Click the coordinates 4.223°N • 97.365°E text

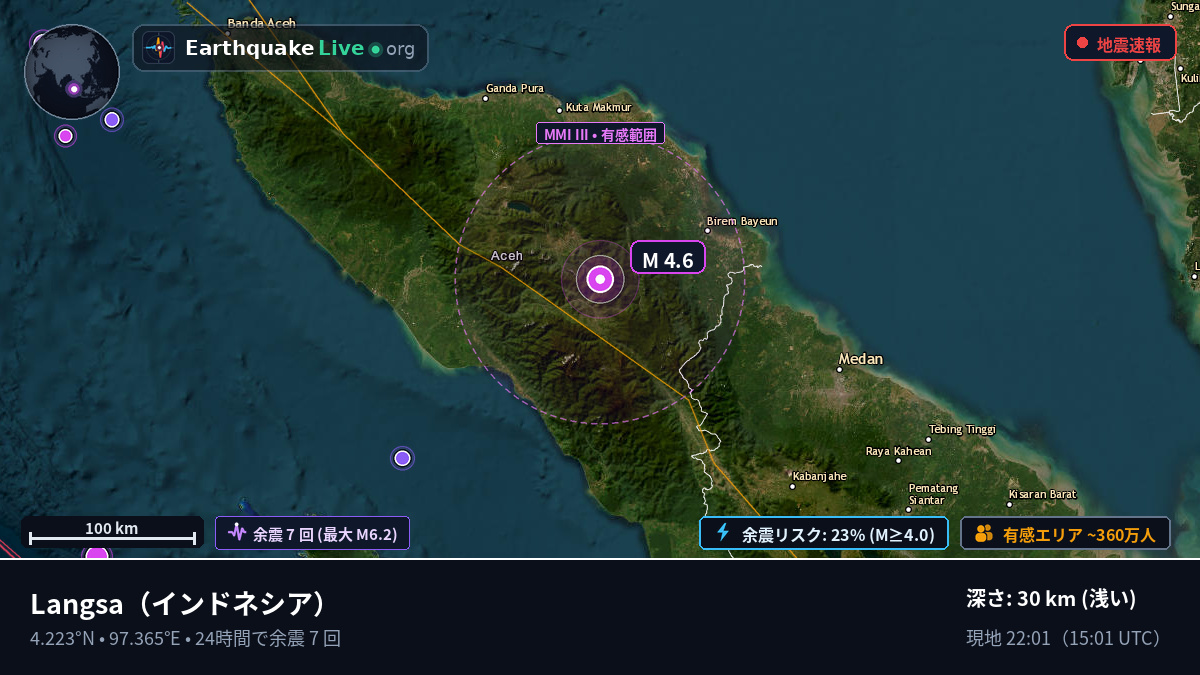click(111, 638)
